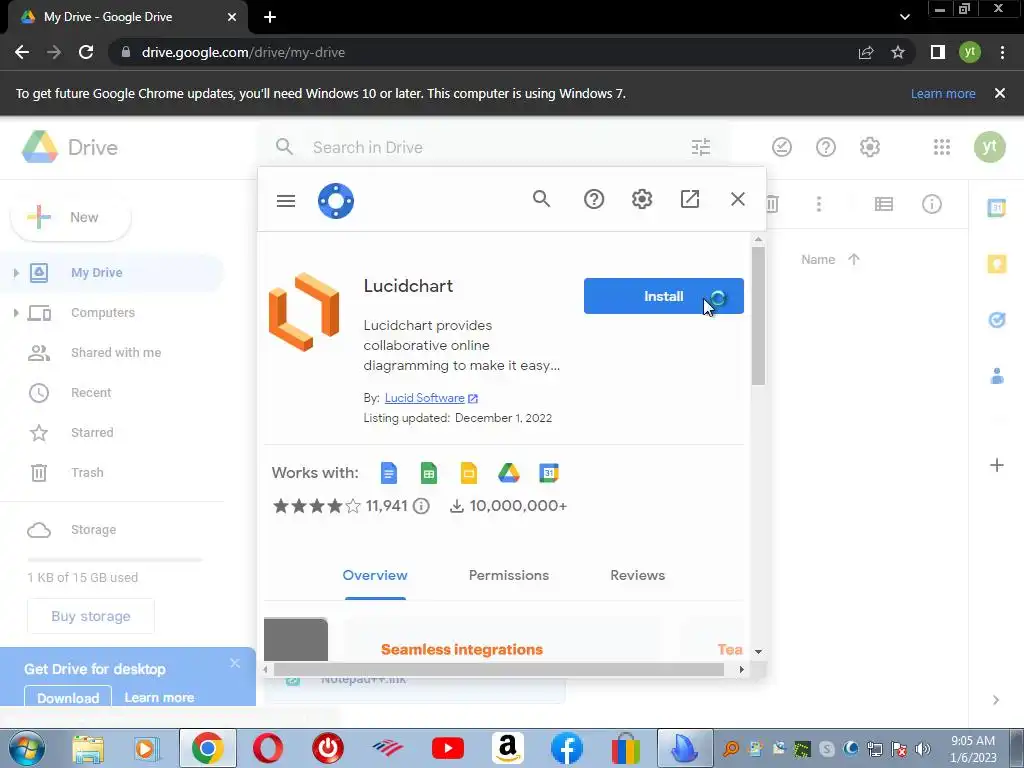
Task: Click the New button in Drive
Action: 71,217
